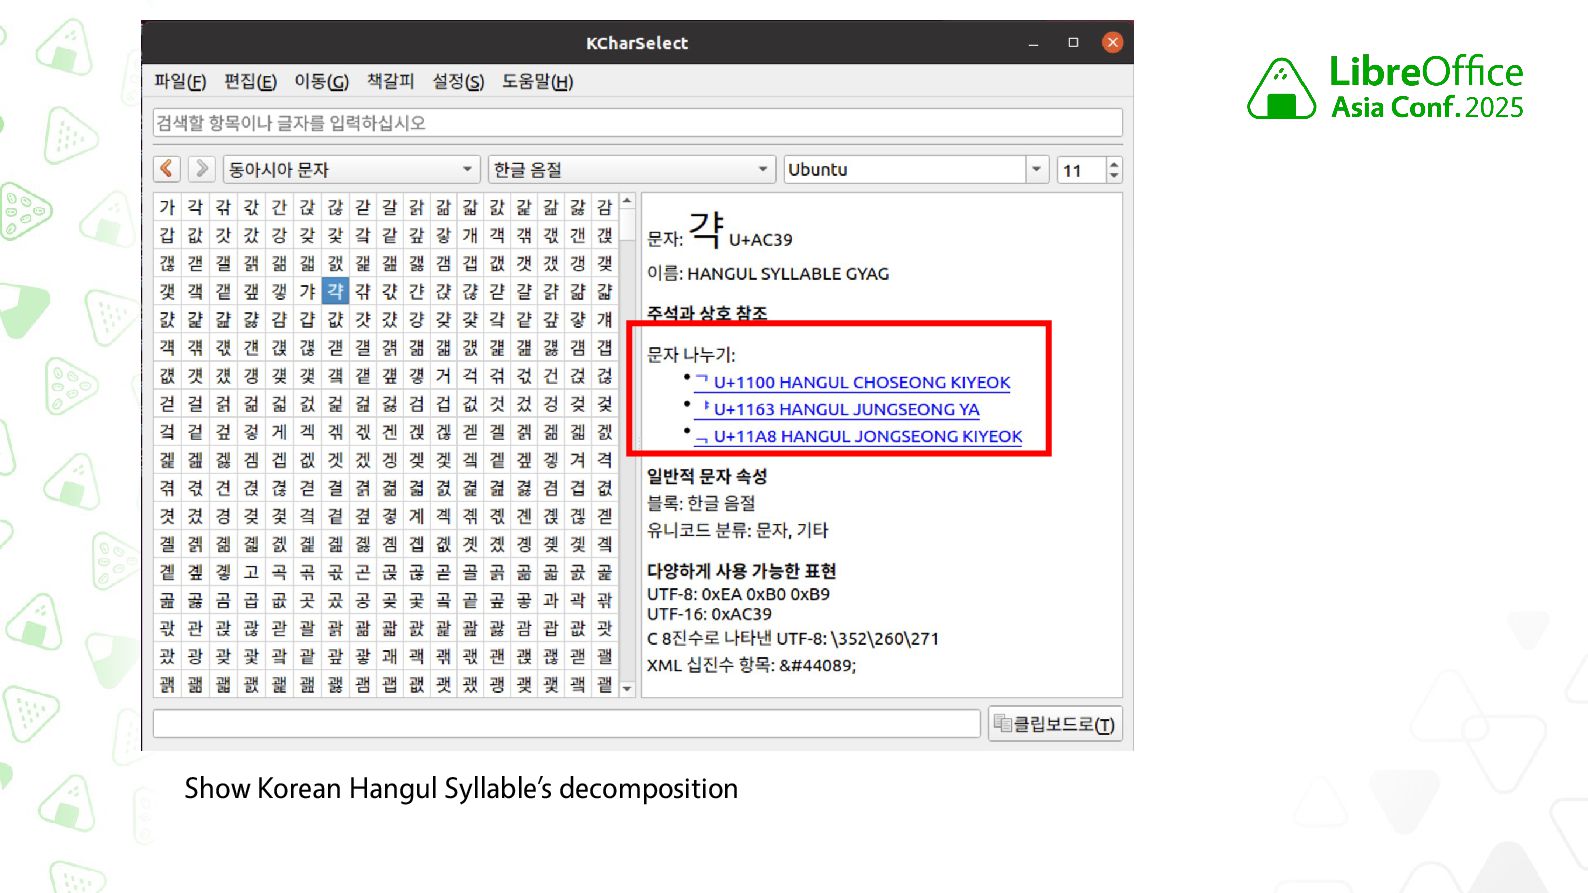Select the 과 character cell
Image resolution: width=1588 pixels, height=893 pixels.
551,599
